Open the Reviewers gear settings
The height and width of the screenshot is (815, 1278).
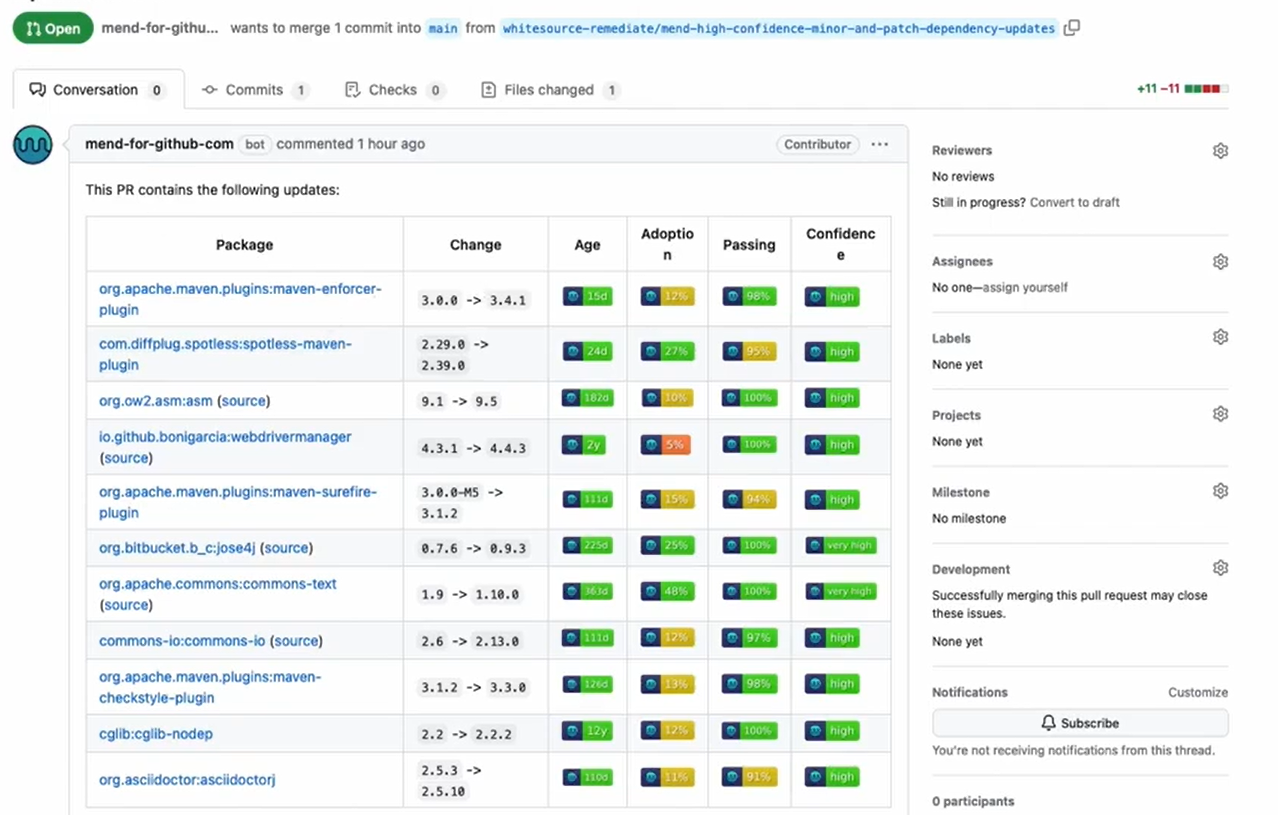click(x=1220, y=151)
